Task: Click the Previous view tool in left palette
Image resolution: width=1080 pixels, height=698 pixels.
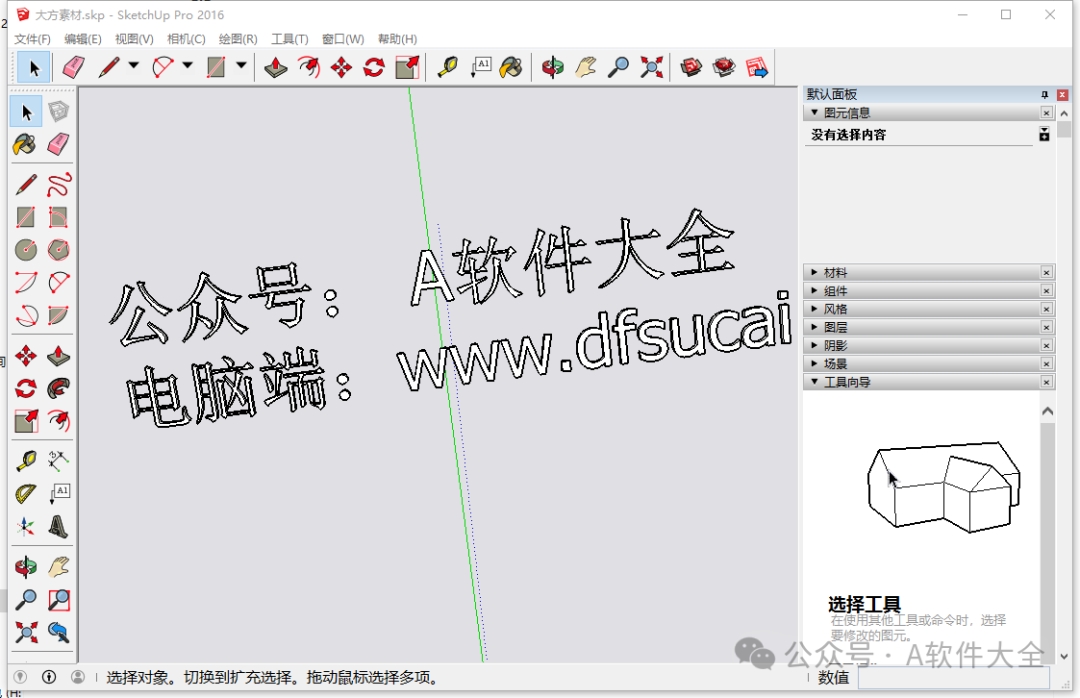Action: click(x=59, y=632)
